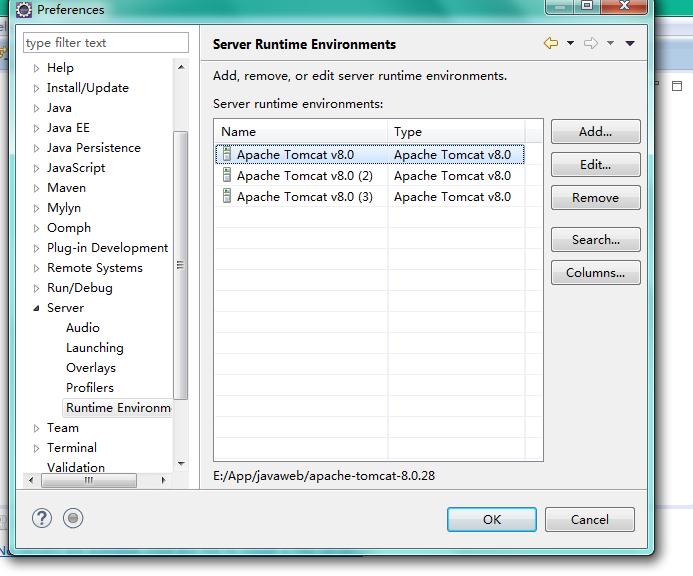Screen dimensions: 693x576
Task: Collapse the Server tree node
Action: [x=36, y=308]
